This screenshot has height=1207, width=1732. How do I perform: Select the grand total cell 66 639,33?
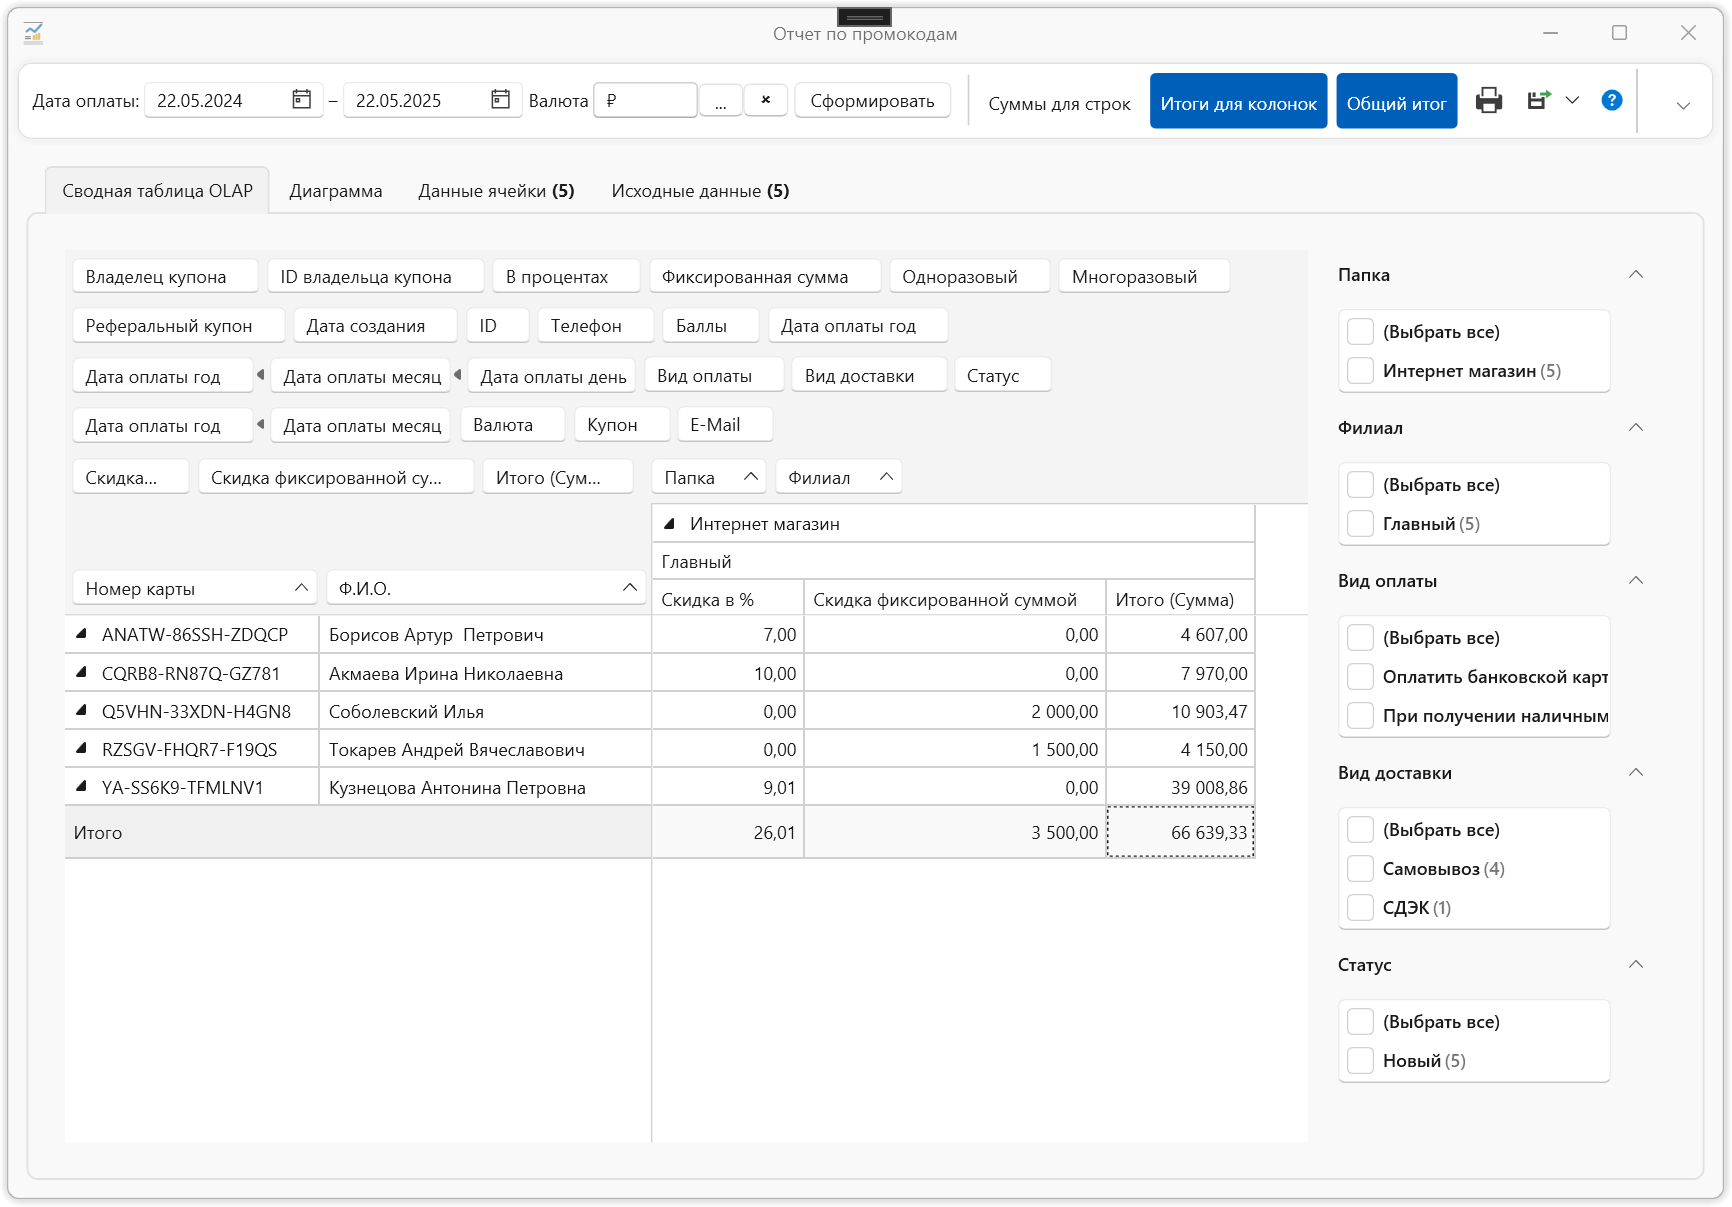1180,832
